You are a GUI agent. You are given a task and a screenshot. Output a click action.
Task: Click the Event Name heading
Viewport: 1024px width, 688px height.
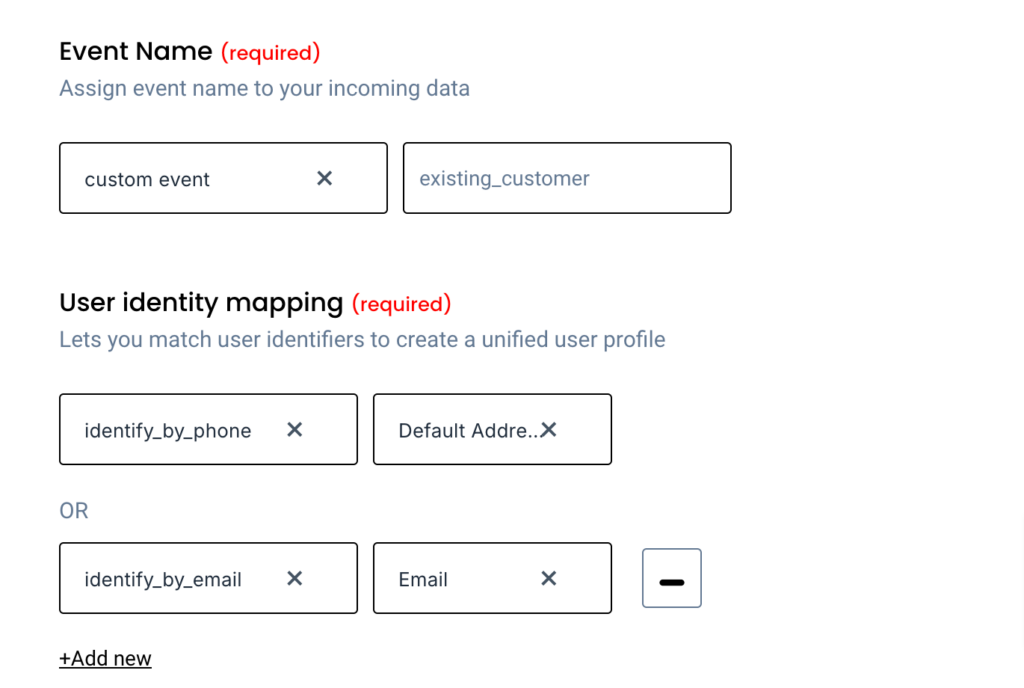[136, 51]
